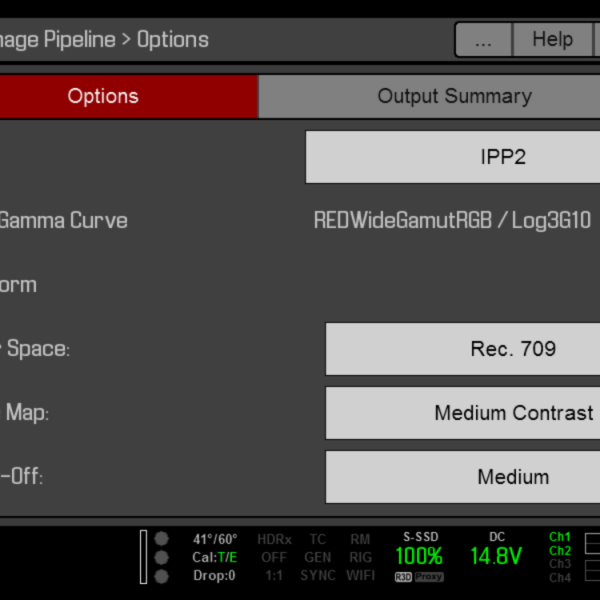Click the DC 14.8V power indicator
Viewport: 600px width, 600px height.
(x=496, y=550)
